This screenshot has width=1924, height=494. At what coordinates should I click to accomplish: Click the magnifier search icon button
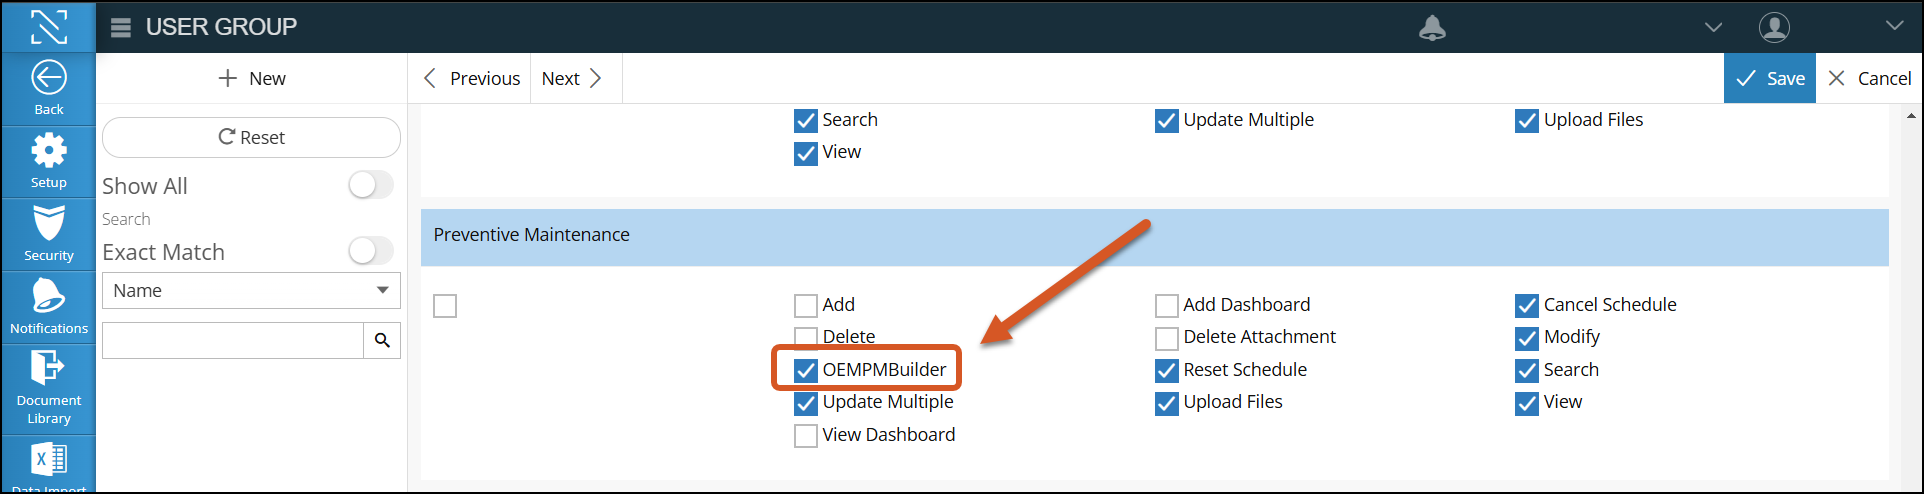pos(382,341)
